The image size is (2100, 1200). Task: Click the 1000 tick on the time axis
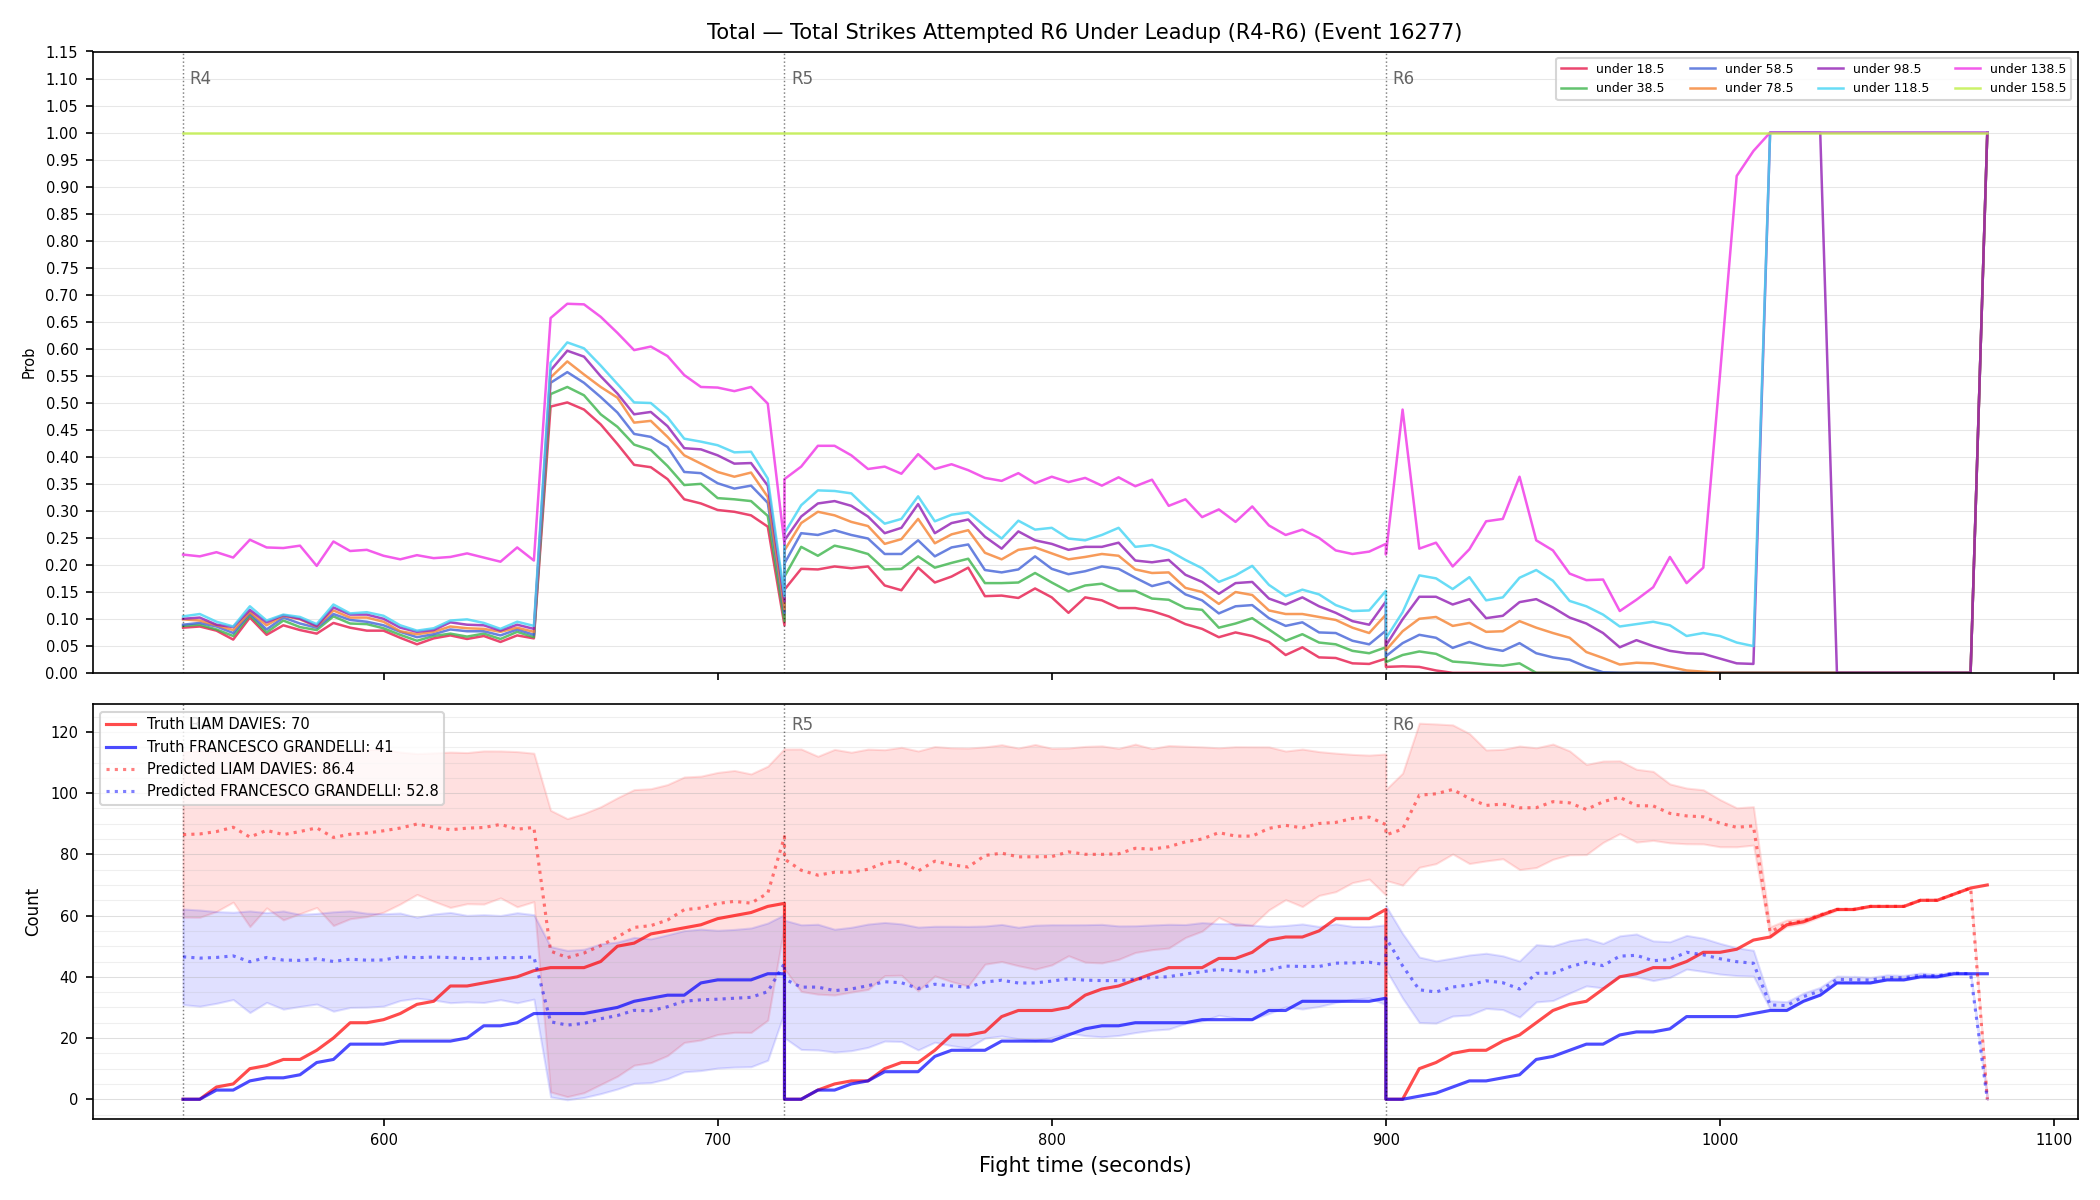click(x=1719, y=1139)
